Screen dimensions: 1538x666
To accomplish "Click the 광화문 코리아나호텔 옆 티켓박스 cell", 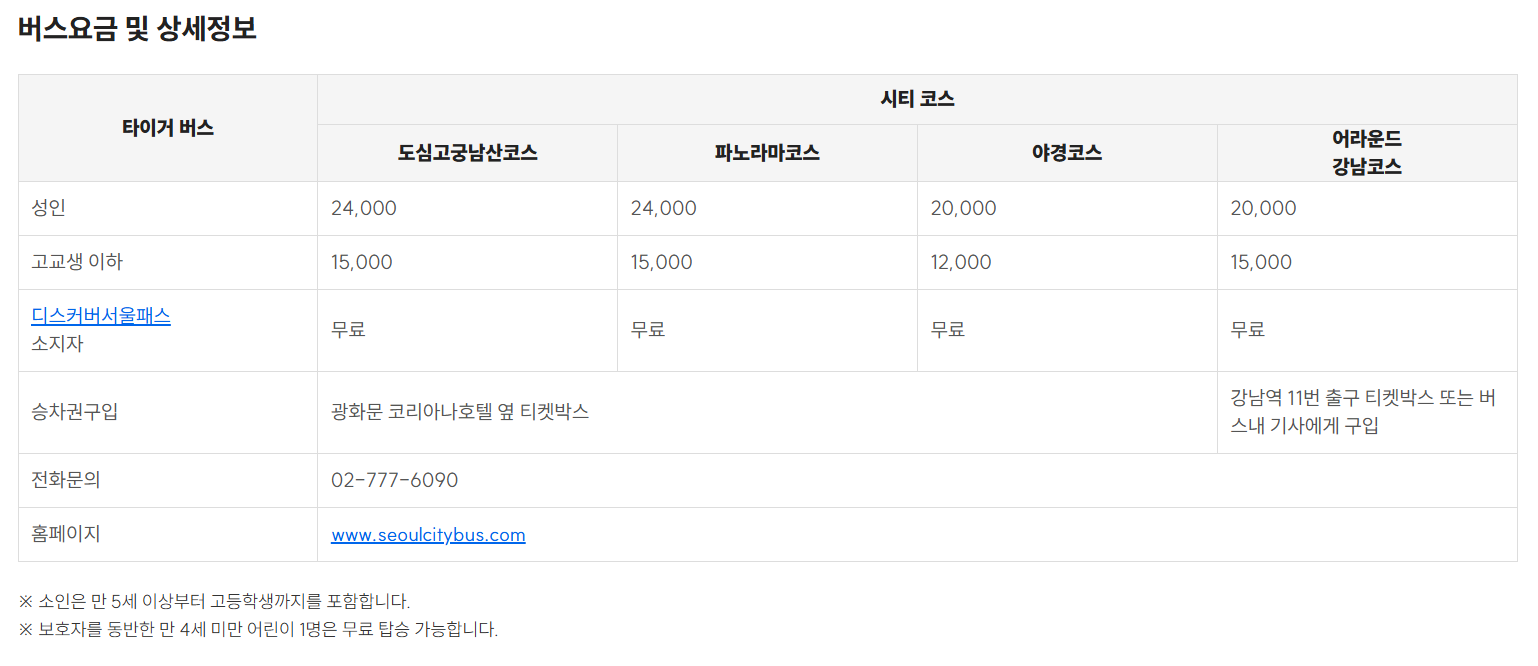I will pos(767,412).
